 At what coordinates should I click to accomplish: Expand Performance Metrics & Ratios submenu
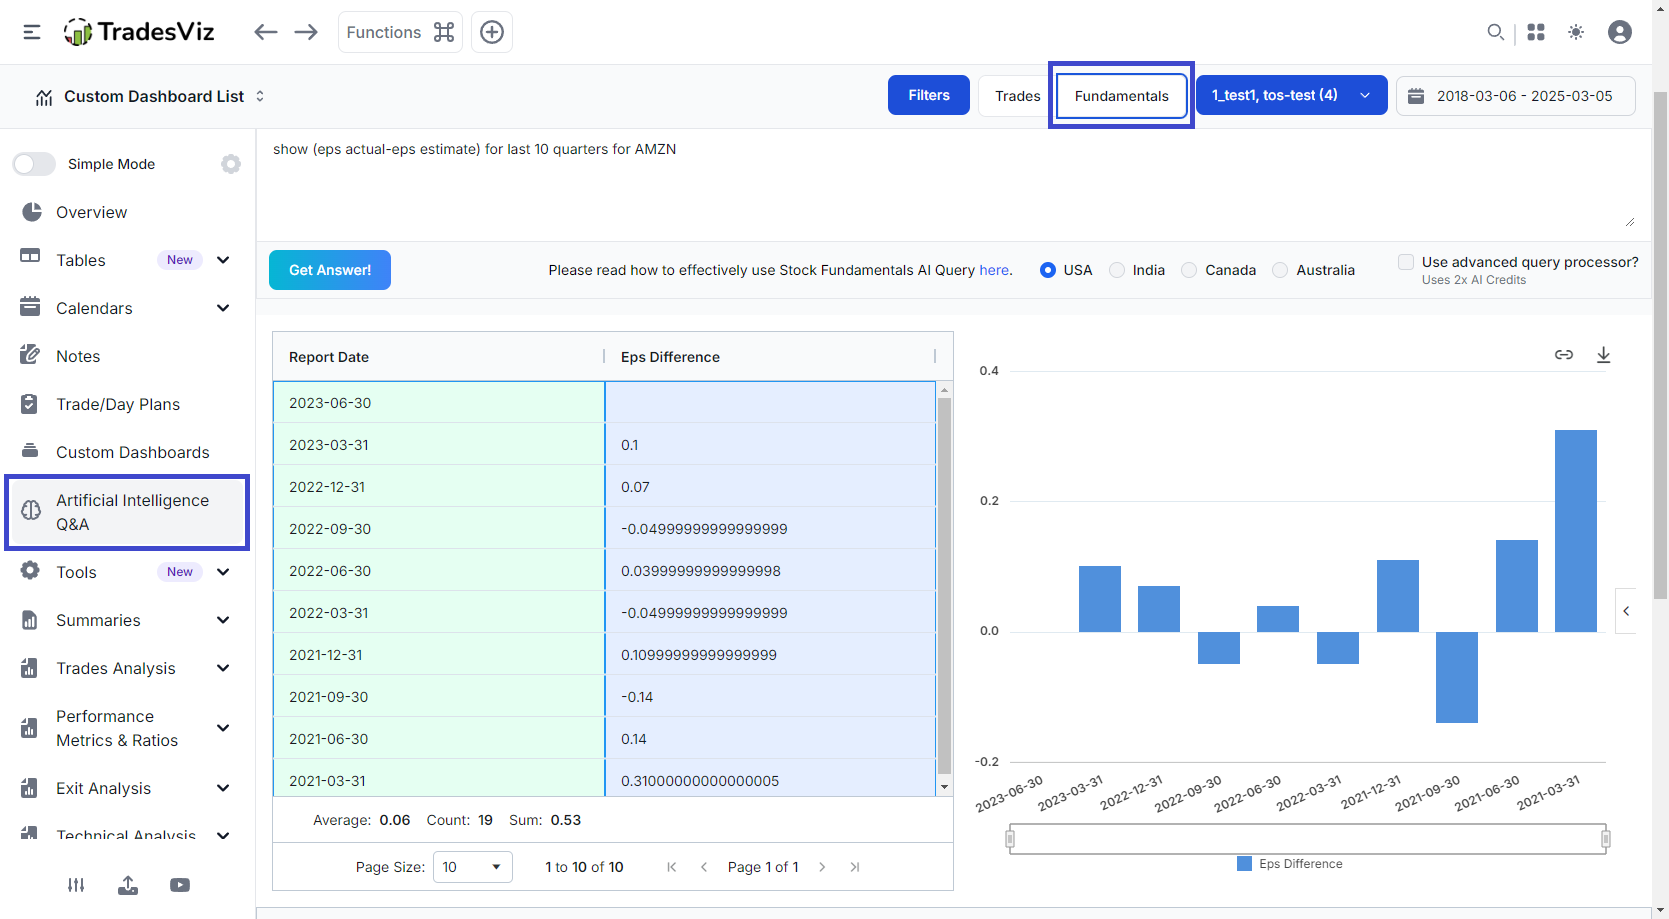223,728
